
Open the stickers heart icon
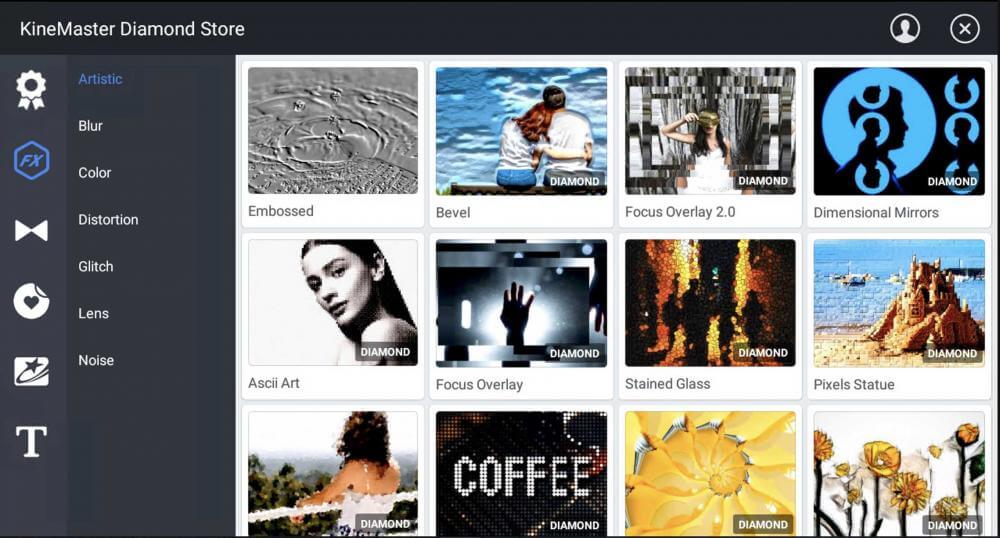pos(31,301)
